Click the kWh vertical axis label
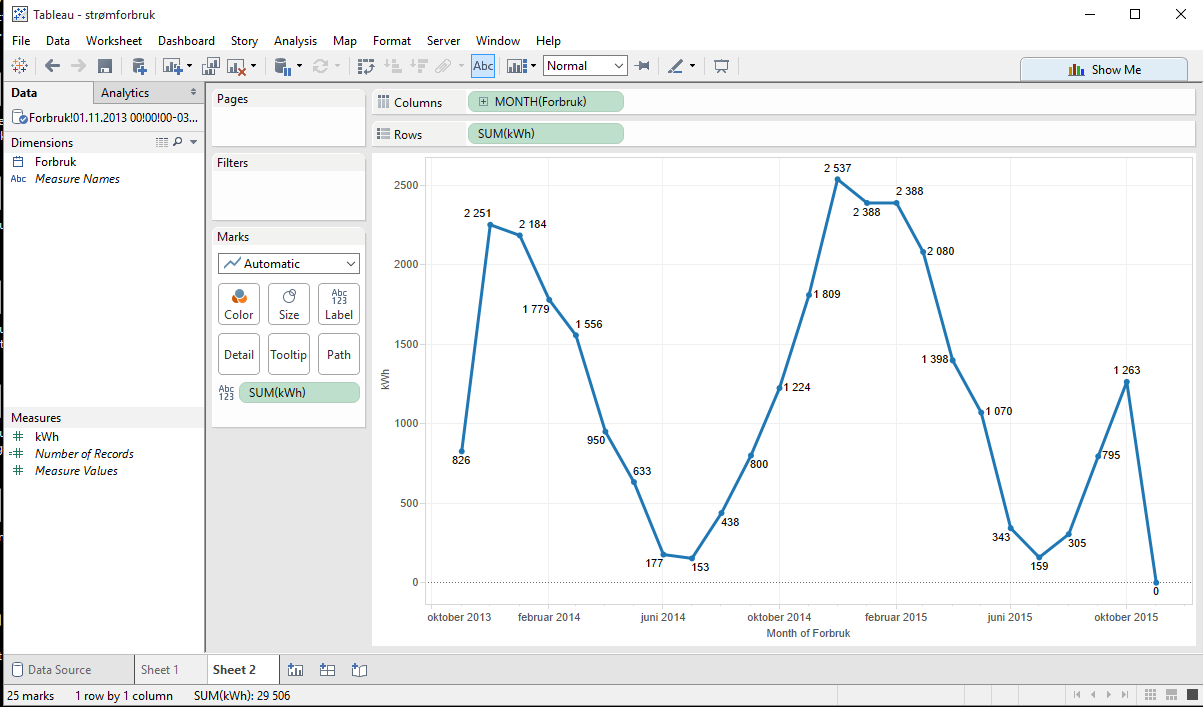This screenshot has height=707, width=1203. pyautogui.click(x=385, y=379)
